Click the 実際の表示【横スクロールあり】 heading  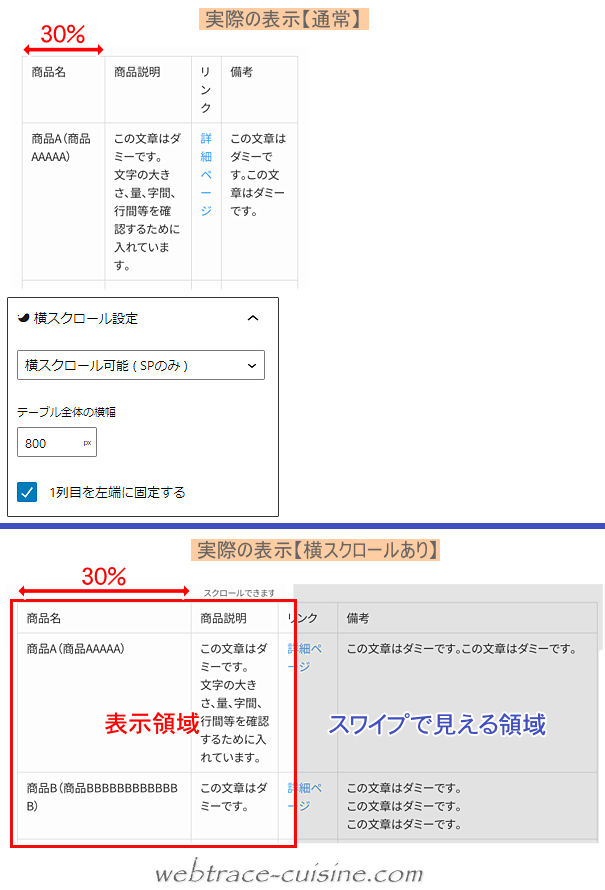tap(316, 549)
